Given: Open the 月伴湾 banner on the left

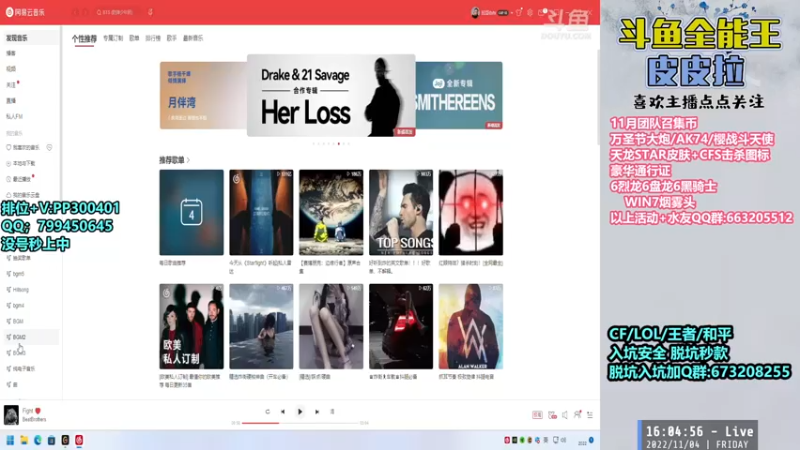Looking at the screenshot, I should [203, 95].
